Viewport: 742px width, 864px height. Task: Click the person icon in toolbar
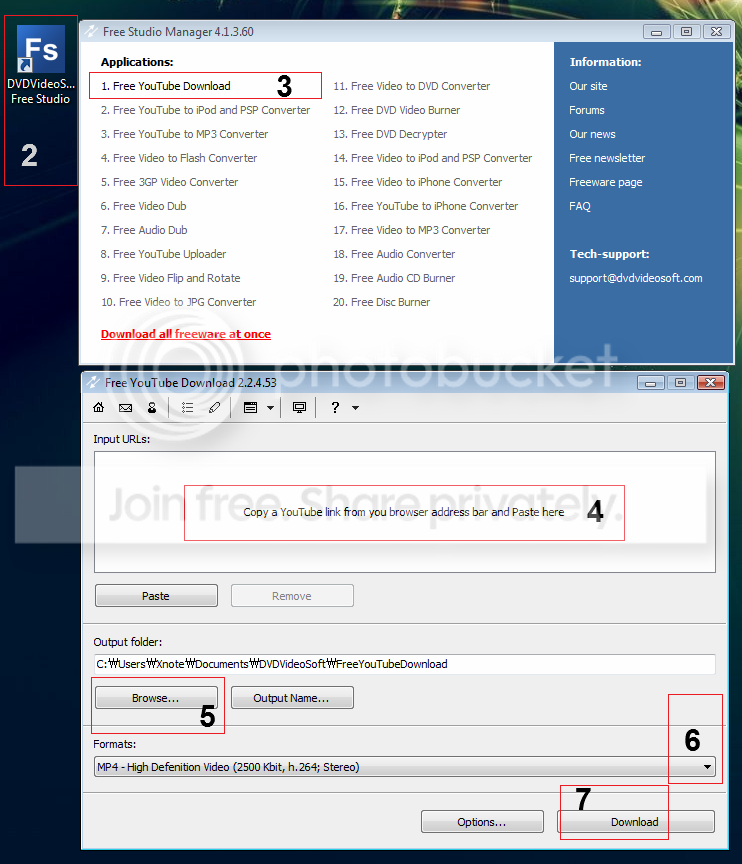coord(152,407)
